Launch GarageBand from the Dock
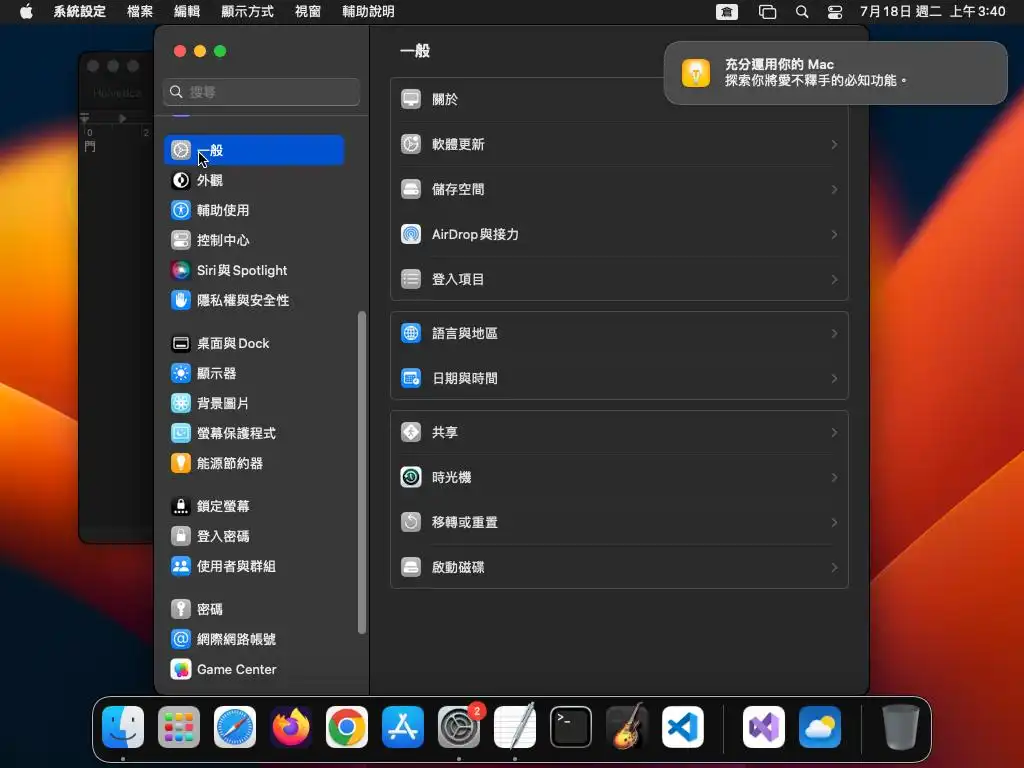The image size is (1024, 768). pos(627,727)
